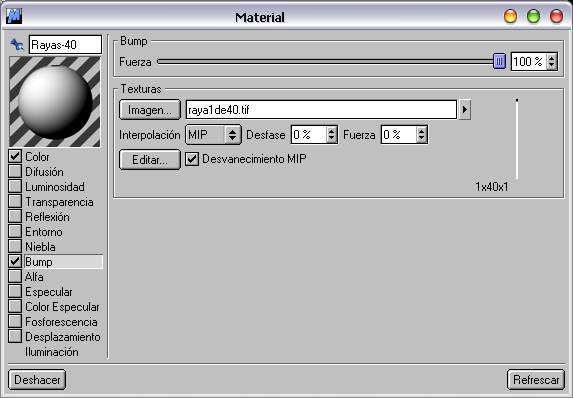Image resolution: width=573 pixels, height=398 pixels.
Task: Select the Entorno channel label
Action: [44, 232]
